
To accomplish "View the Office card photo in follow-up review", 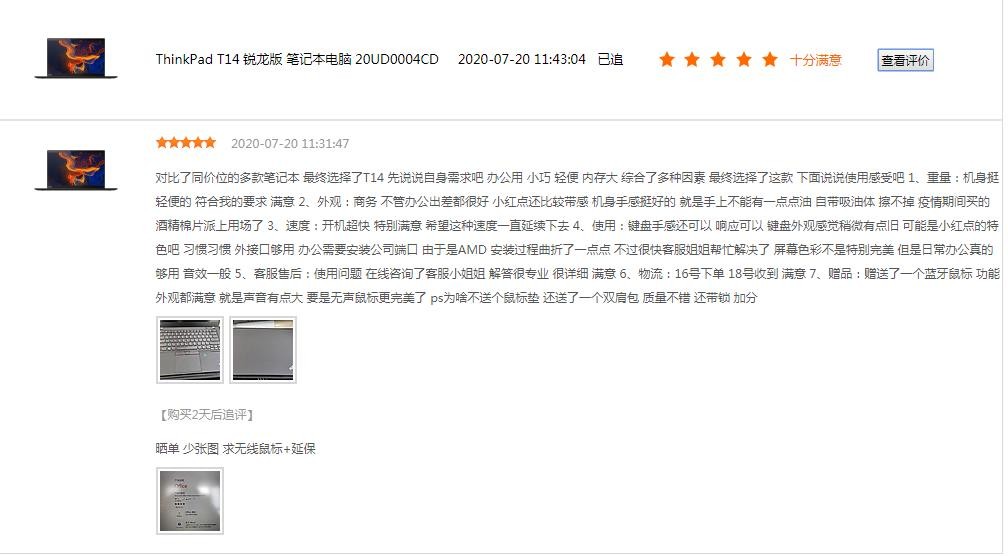I will 190,501.
